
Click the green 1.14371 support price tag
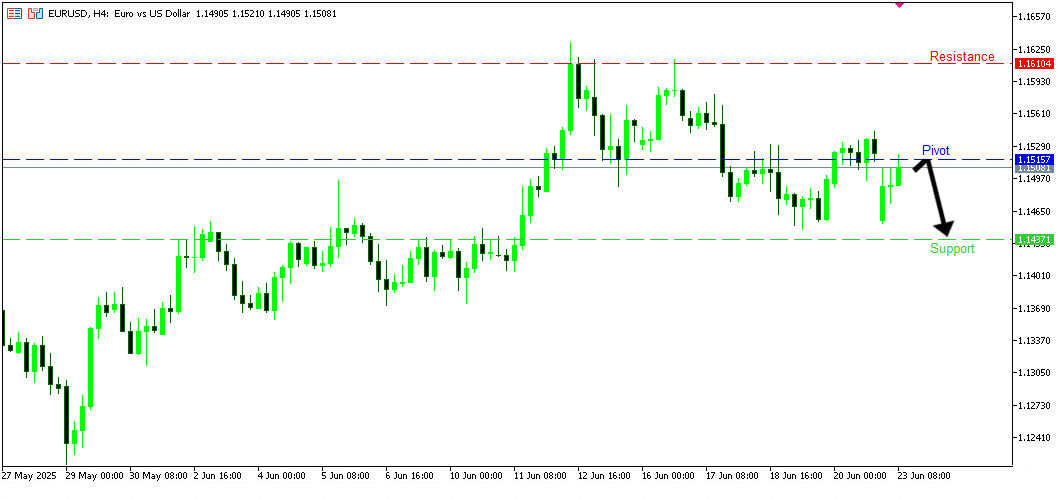(x=1032, y=240)
